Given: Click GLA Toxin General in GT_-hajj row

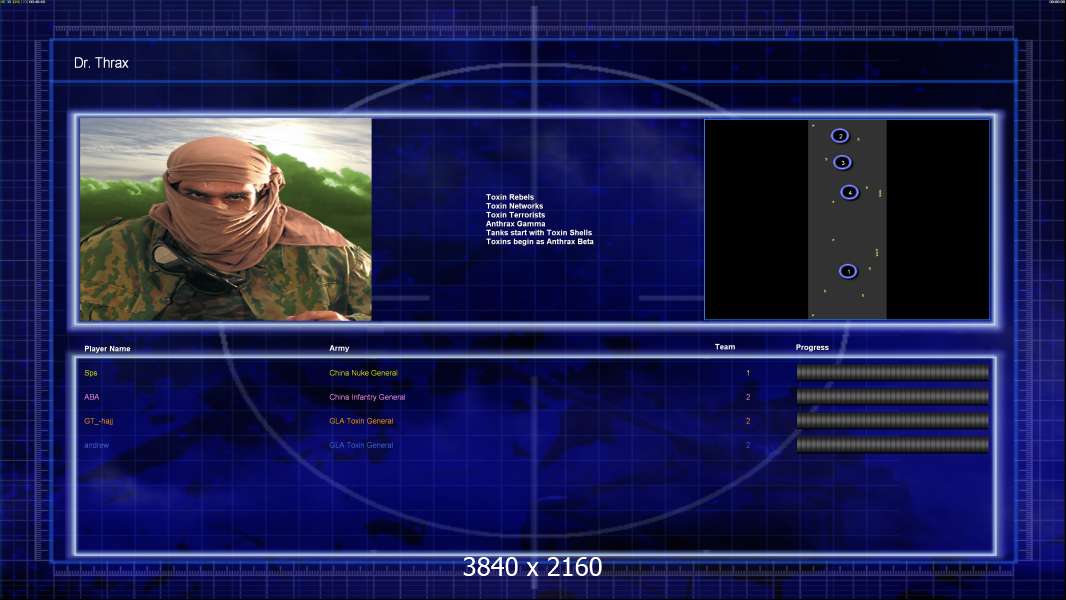Looking at the screenshot, I should click(361, 421).
